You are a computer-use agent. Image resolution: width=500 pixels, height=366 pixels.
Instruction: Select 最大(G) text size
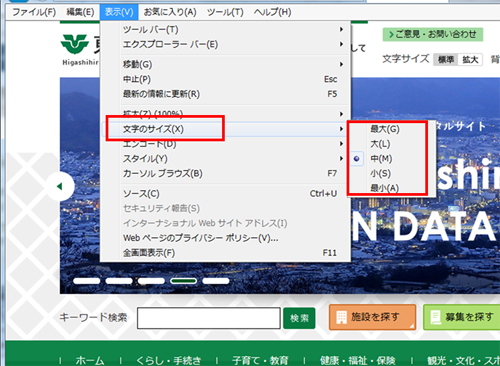391,129
